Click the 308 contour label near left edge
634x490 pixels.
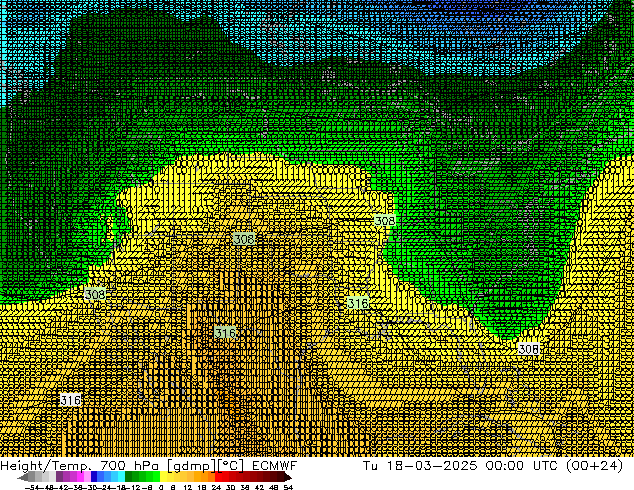click(95, 294)
